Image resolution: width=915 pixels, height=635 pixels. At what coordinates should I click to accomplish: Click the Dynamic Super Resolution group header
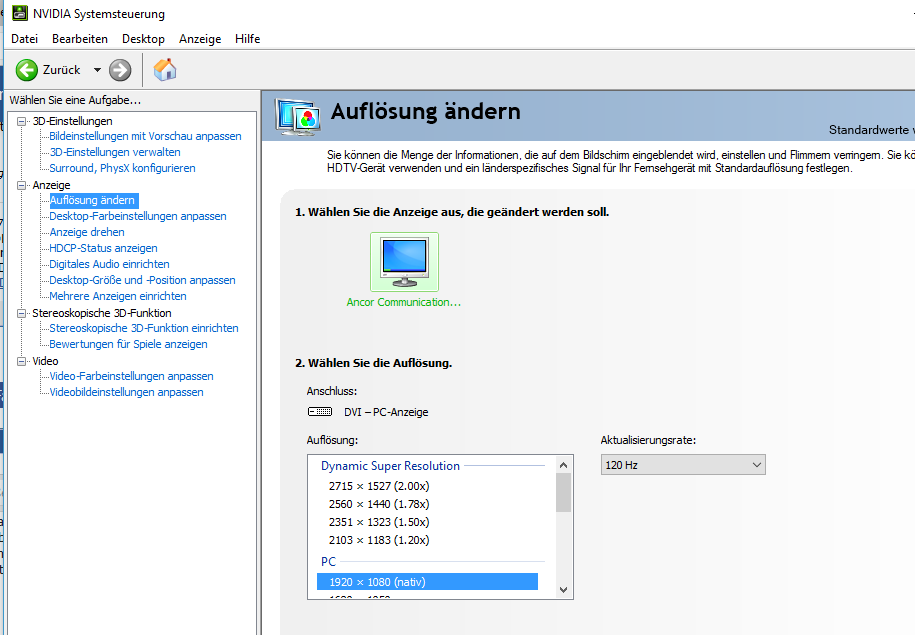click(x=390, y=466)
